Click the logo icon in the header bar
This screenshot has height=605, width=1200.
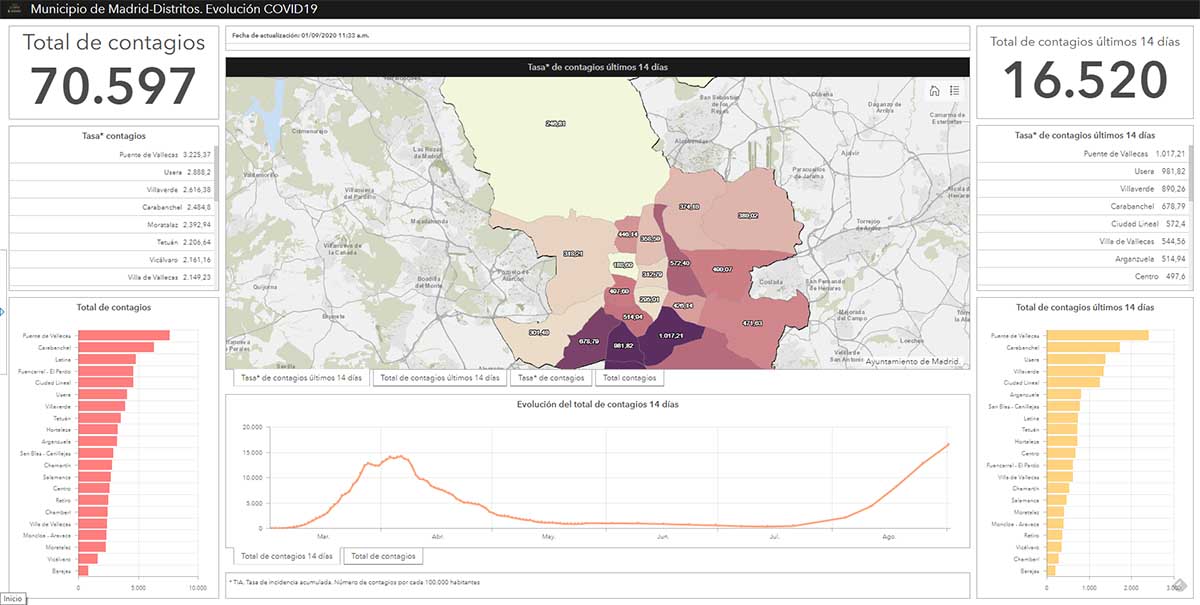pyautogui.click(x=14, y=9)
